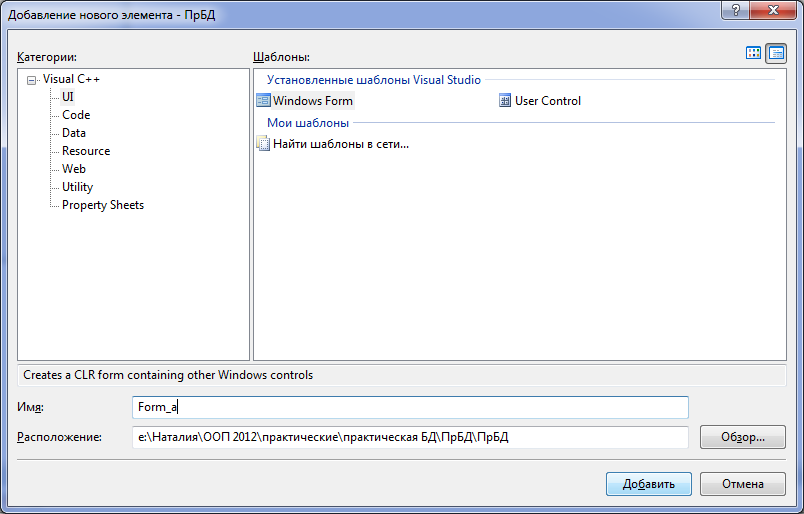Choose the Resource category

[x=86, y=151]
